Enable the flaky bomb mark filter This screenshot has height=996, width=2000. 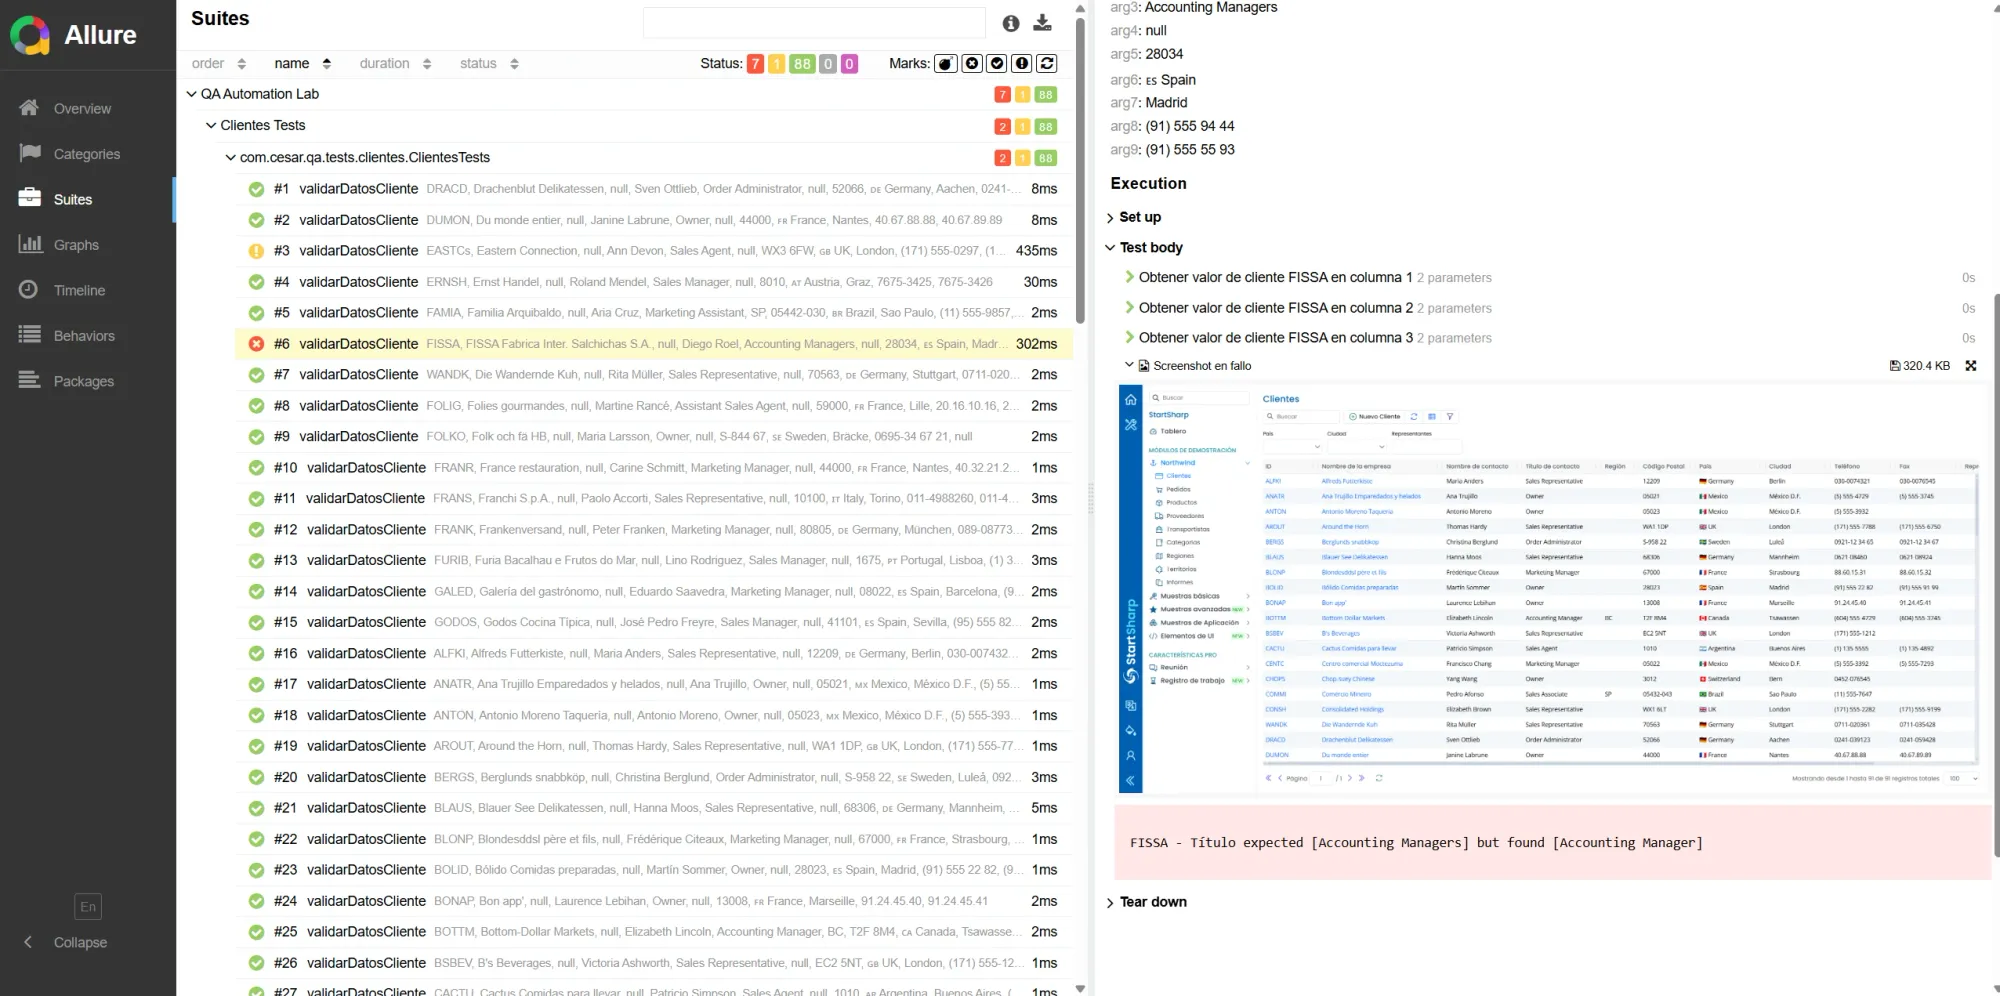point(946,63)
